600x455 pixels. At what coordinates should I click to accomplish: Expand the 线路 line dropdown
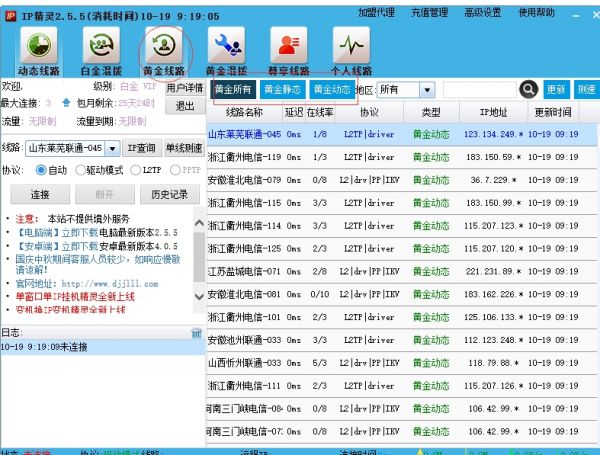click(112, 148)
